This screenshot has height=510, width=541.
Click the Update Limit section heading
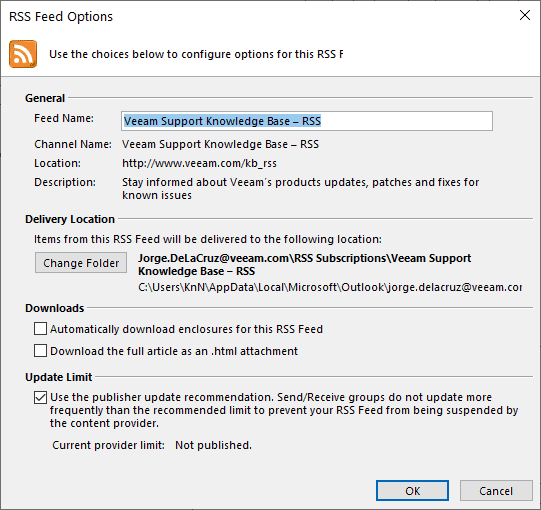click(59, 377)
